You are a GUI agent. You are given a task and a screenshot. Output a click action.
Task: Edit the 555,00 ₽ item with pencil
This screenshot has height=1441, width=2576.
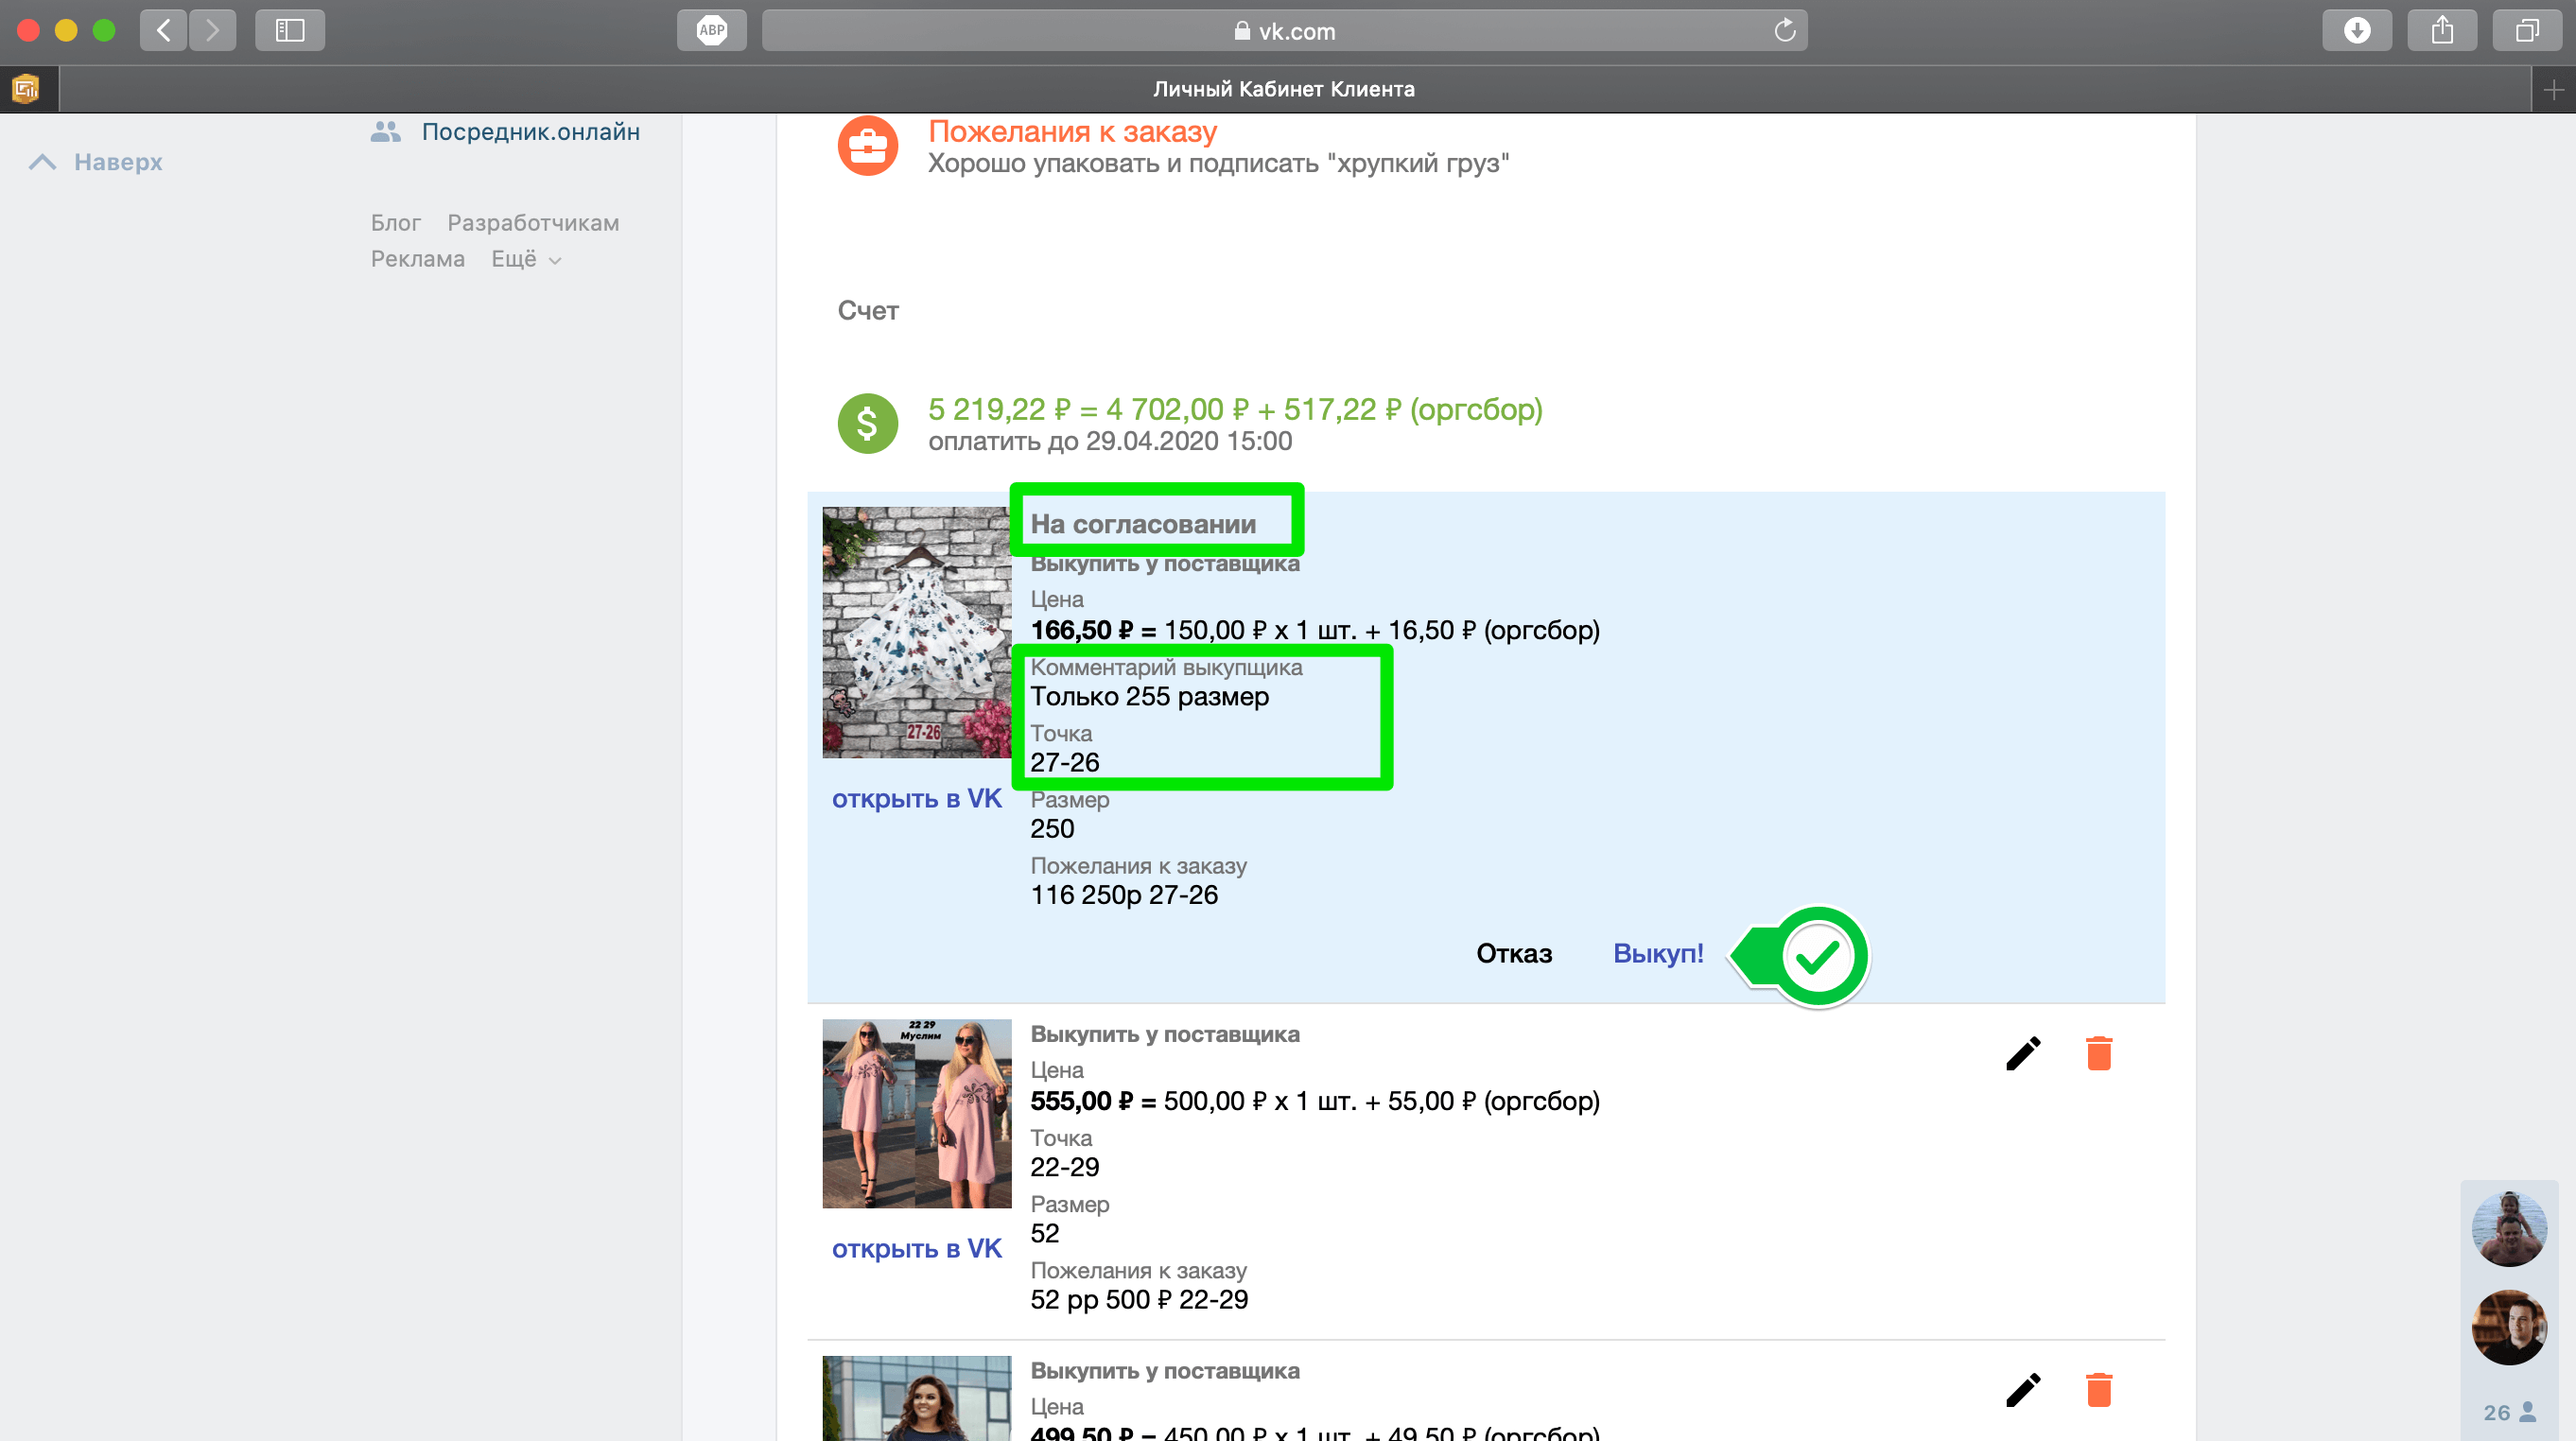[x=2022, y=1053]
